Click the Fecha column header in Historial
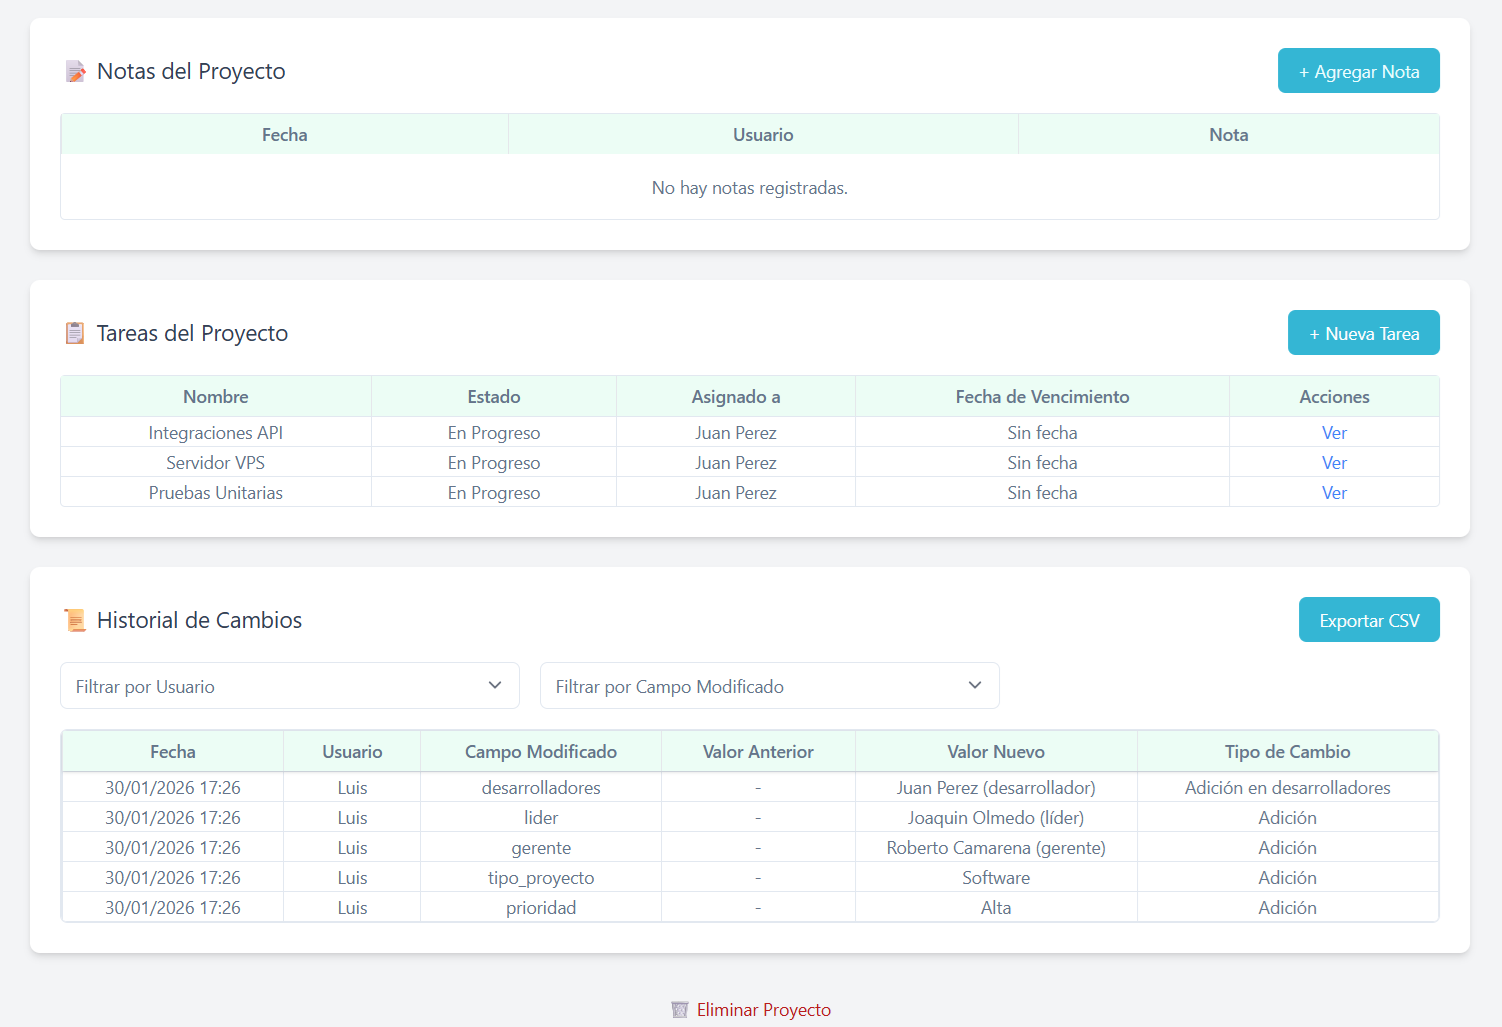Screen dimensions: 1502x1027 coord(173,752)
